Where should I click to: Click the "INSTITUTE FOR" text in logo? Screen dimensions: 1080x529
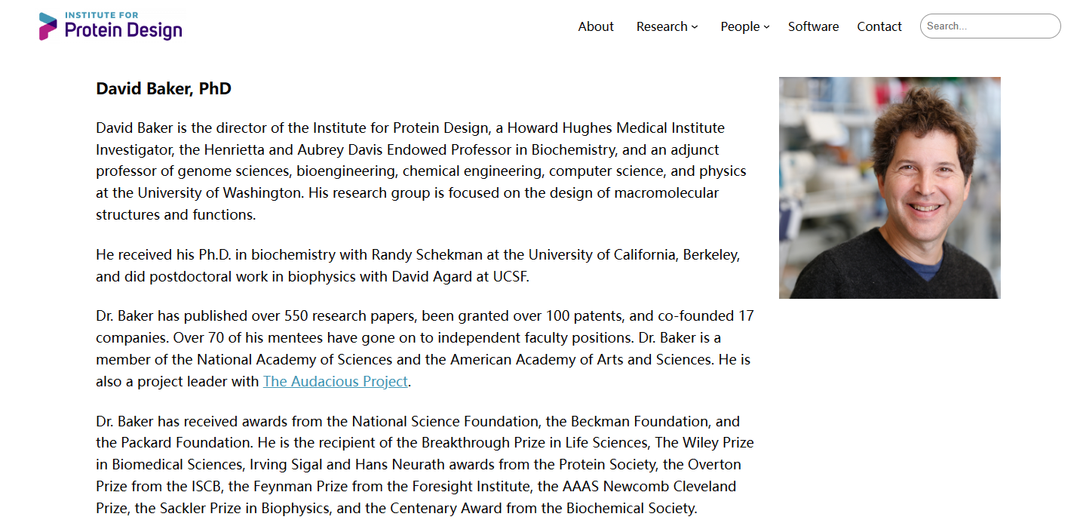point(103,15)
